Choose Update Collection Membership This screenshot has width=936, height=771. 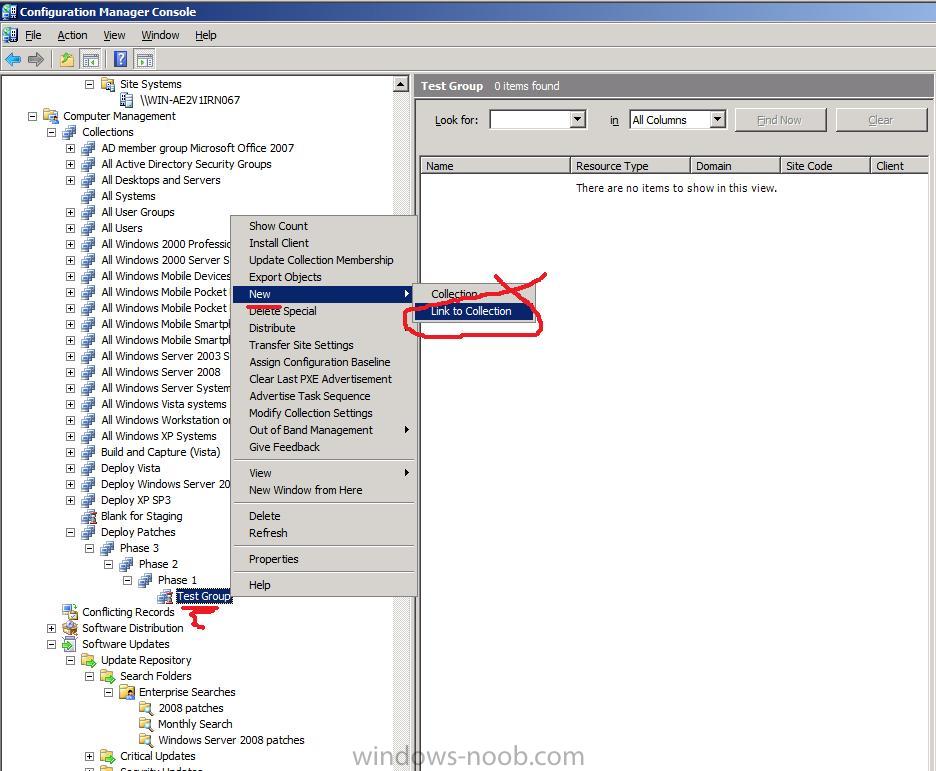click(x=321, y=260)
